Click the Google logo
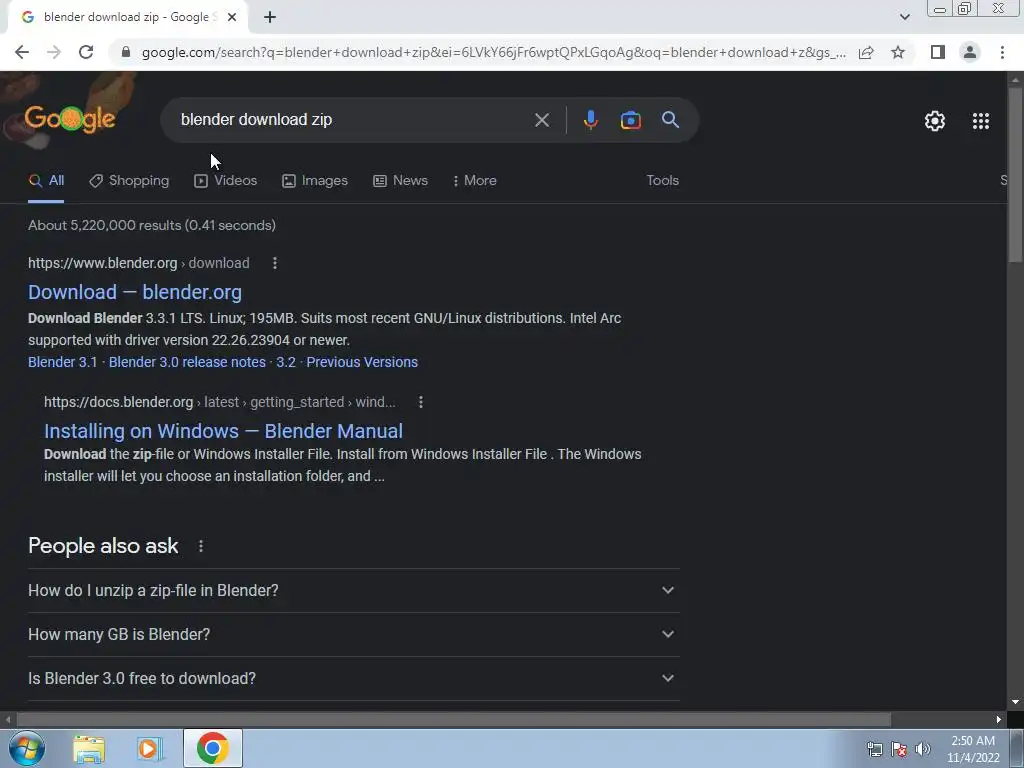Viewport: 1024px width, 768px height. pyautogui.click(x=70, y=119)
